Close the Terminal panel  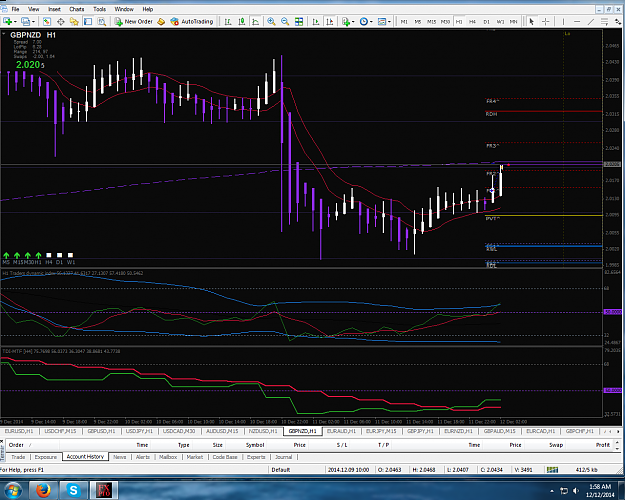coord(2,442)
